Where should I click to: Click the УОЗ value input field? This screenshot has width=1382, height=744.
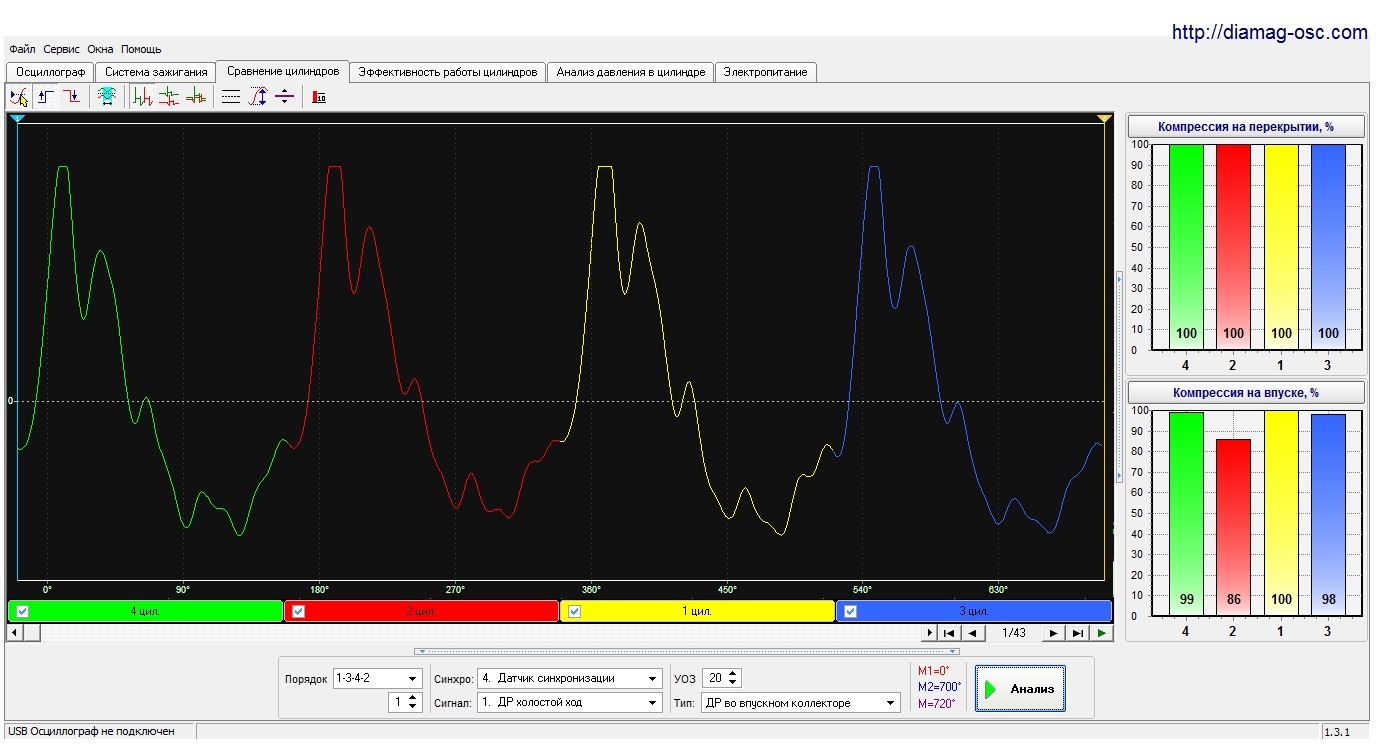714,678
